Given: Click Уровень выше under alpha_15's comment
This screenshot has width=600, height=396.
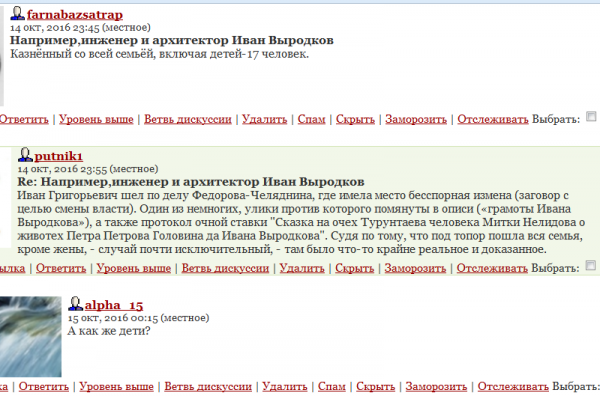Looking at the screenshot, I should [116, 387].
